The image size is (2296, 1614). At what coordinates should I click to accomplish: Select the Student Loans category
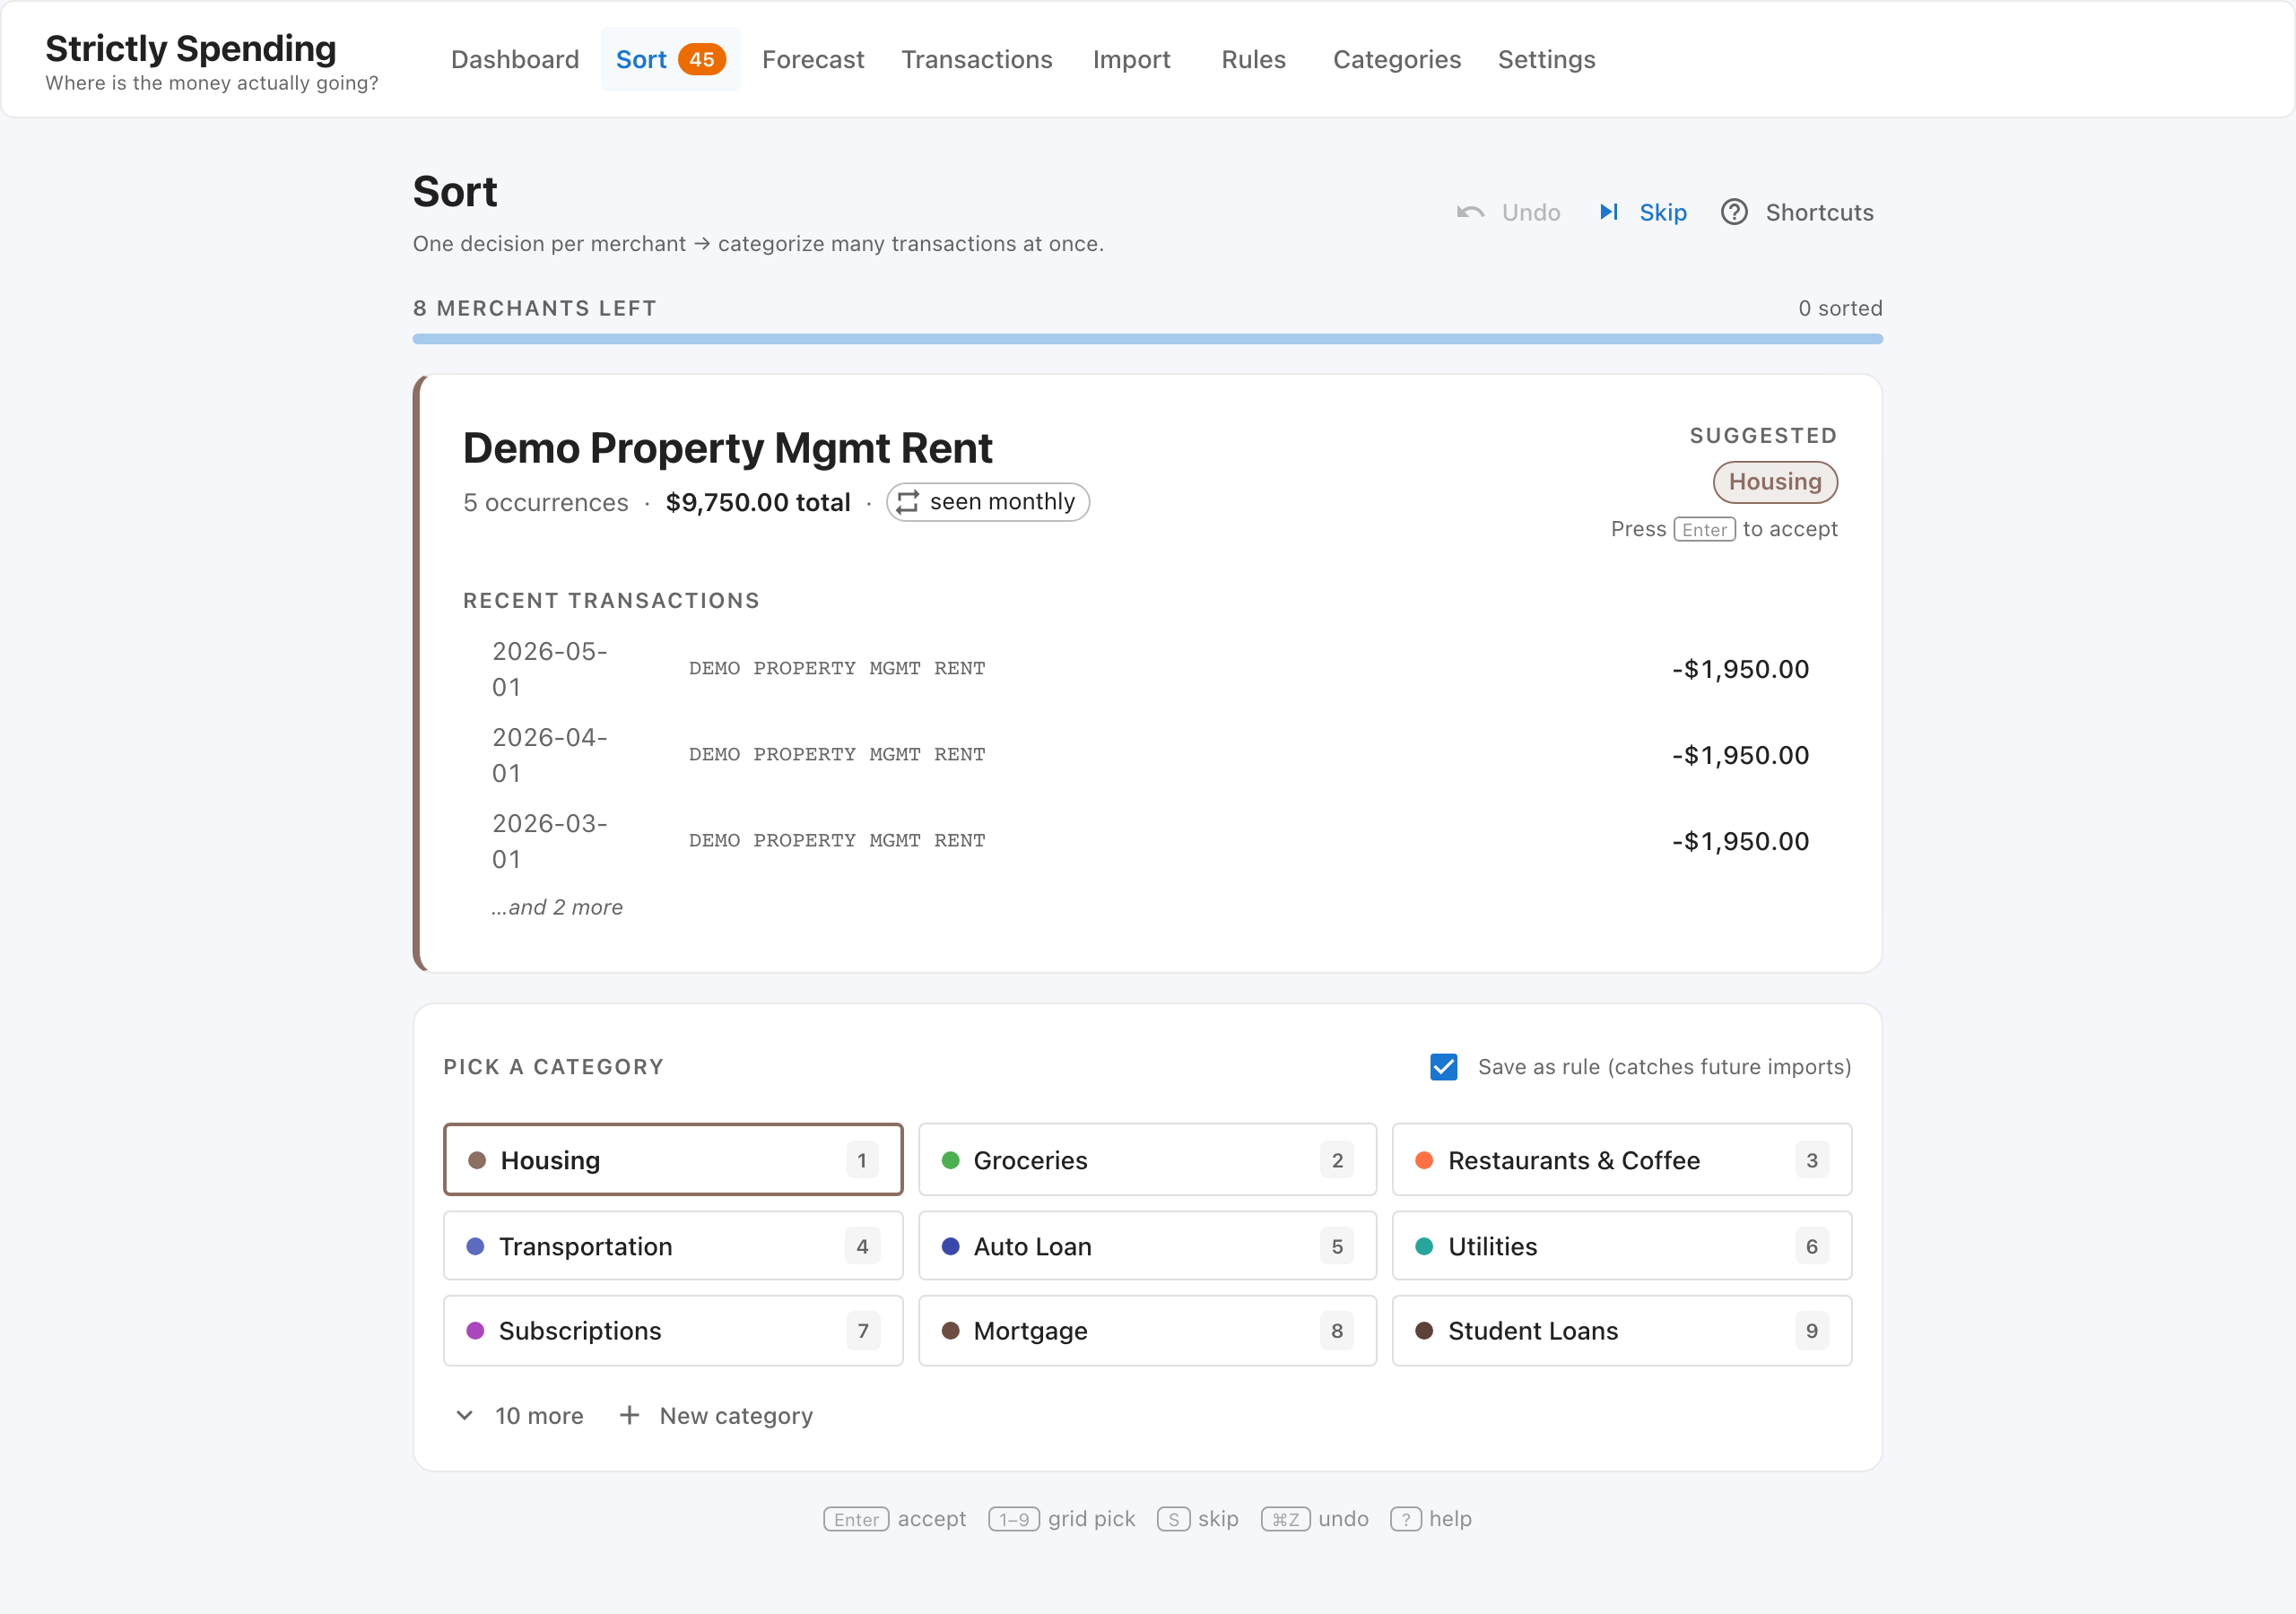tap(1622, 1331)
